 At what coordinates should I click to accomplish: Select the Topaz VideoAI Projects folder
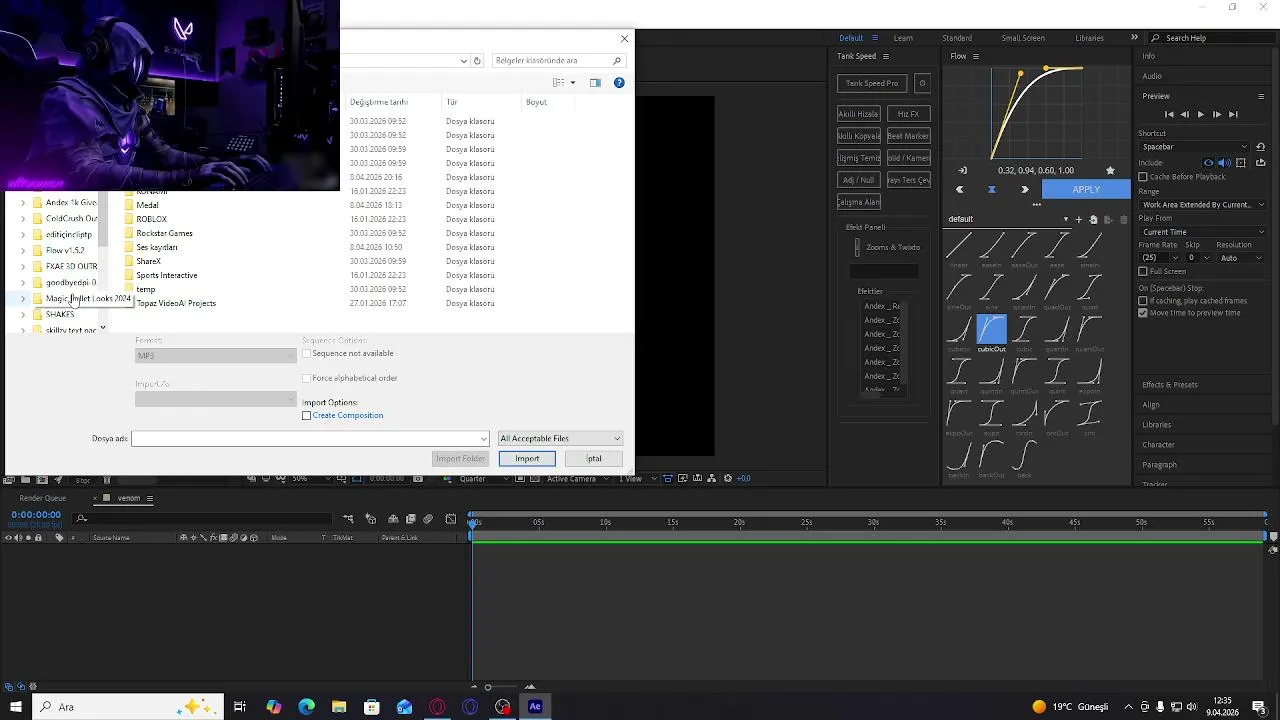coord(175,303)
